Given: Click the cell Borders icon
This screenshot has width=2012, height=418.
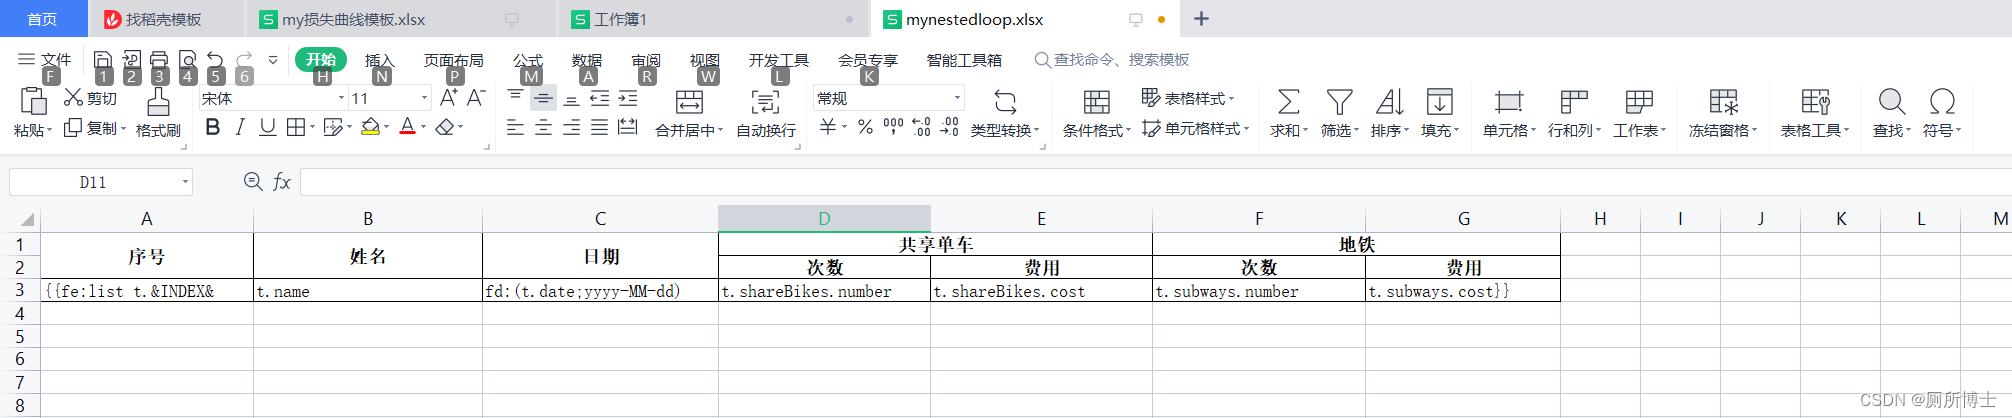Looking at the screenshot, I should pos(296,127).
